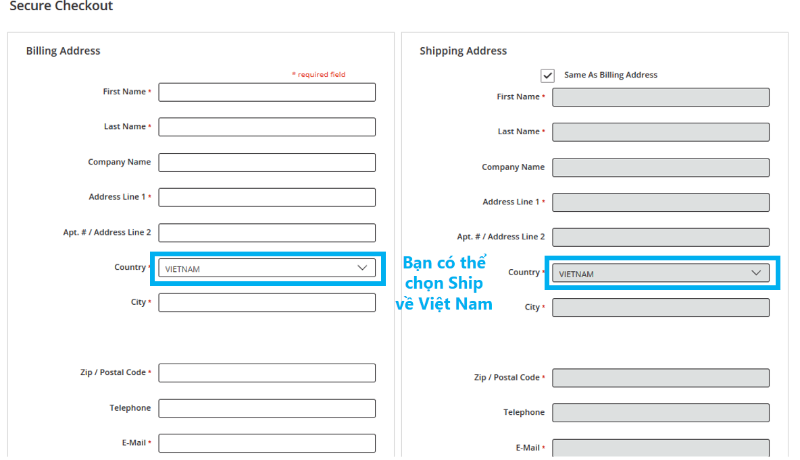Click the billing City input box
Screen dimensions: 800x460
267,302
